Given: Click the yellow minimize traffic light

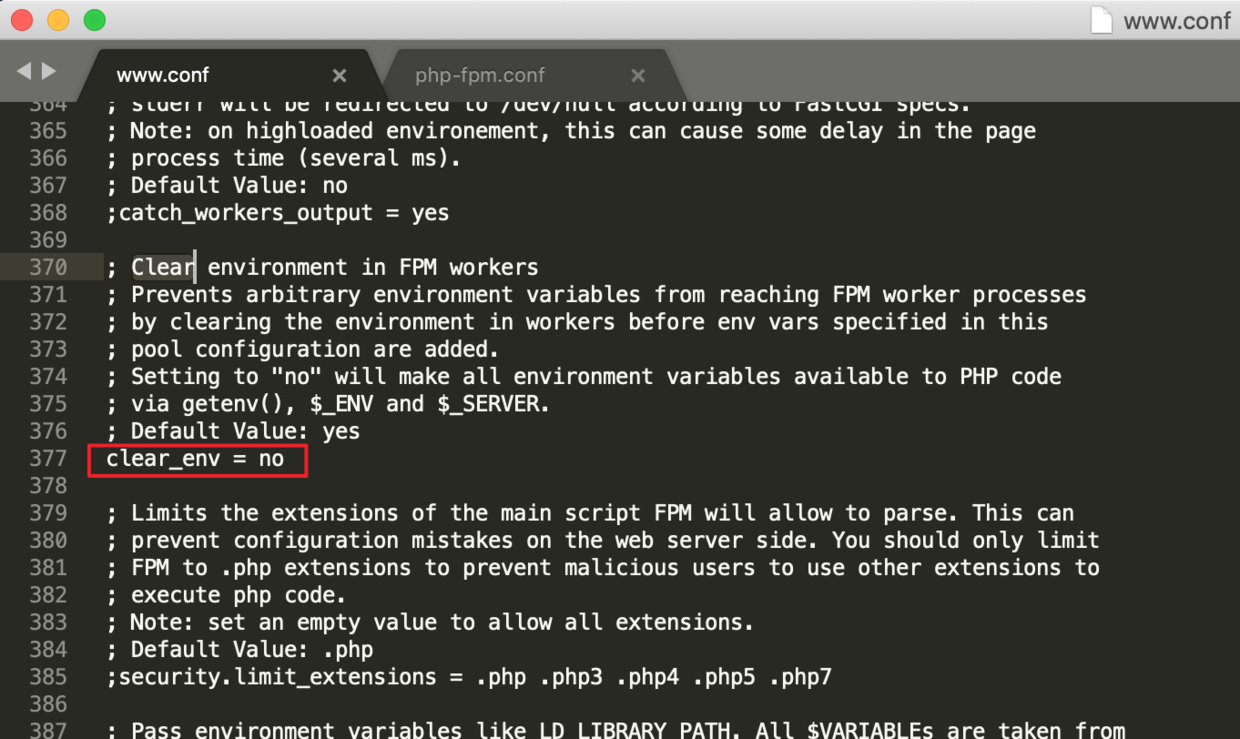Looking at the screenshot, I should click(x=57, y=19).
